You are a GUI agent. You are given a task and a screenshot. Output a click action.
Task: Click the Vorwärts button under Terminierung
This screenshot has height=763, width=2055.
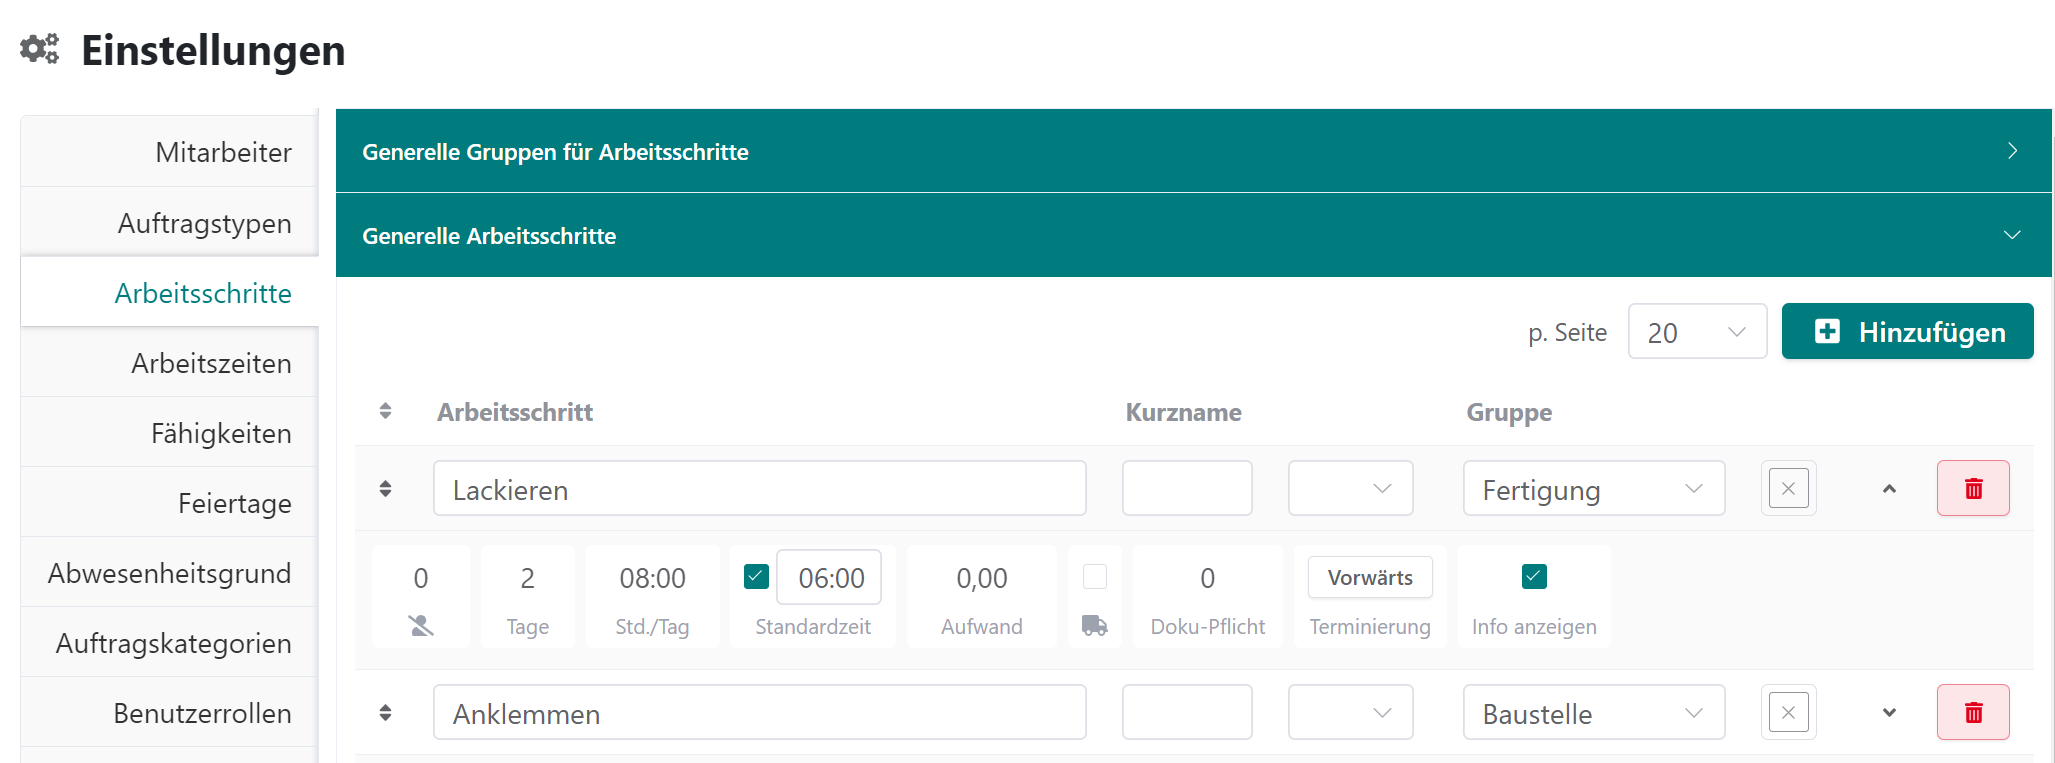(1370, 577)
